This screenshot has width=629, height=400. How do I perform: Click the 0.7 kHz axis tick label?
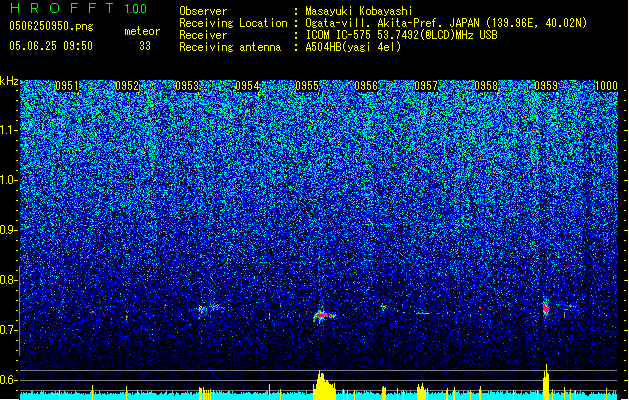tap(9, 330)
